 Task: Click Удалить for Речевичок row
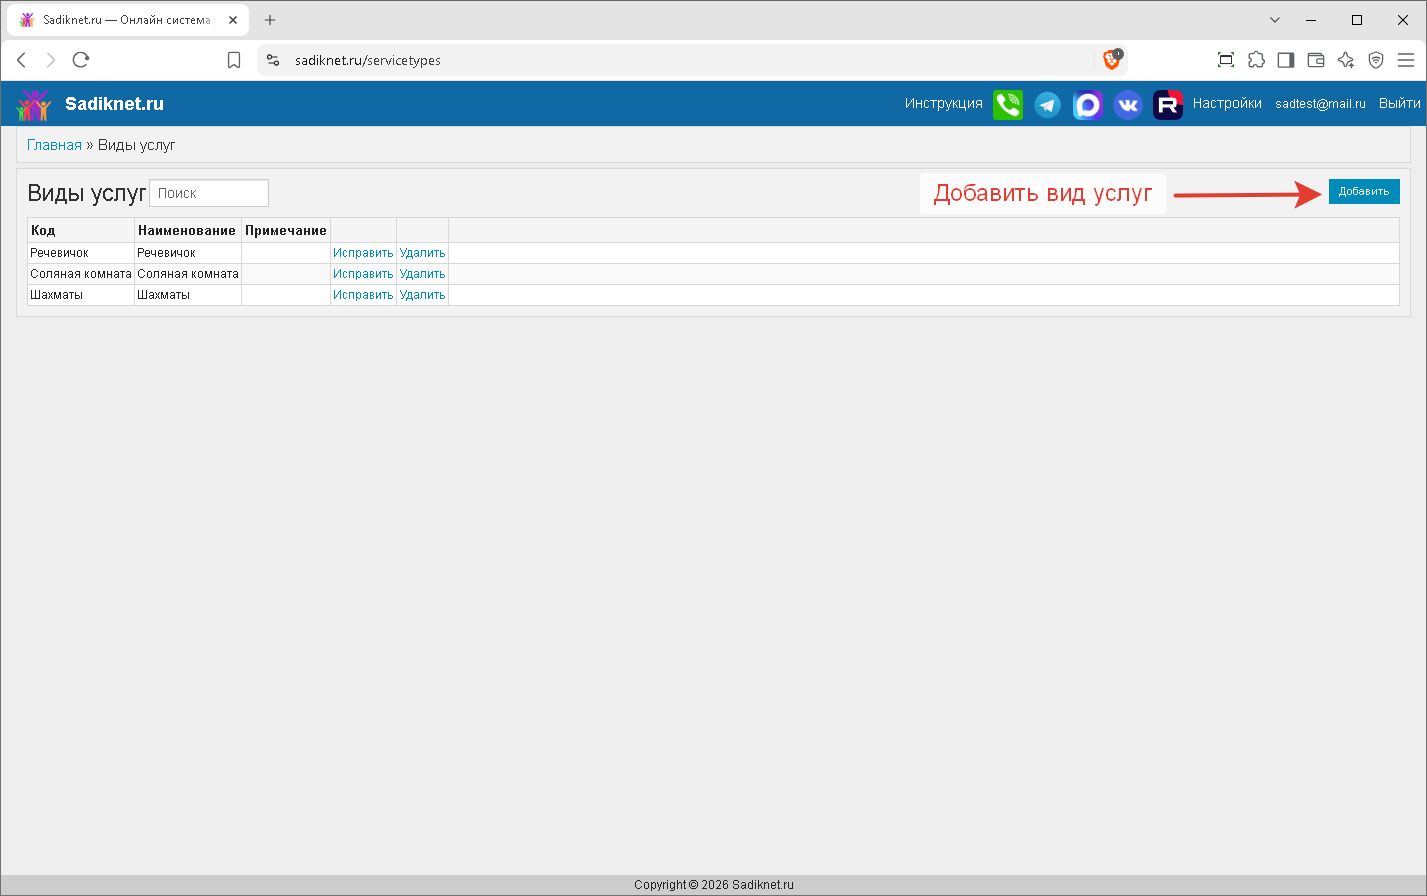click(422, 253)
